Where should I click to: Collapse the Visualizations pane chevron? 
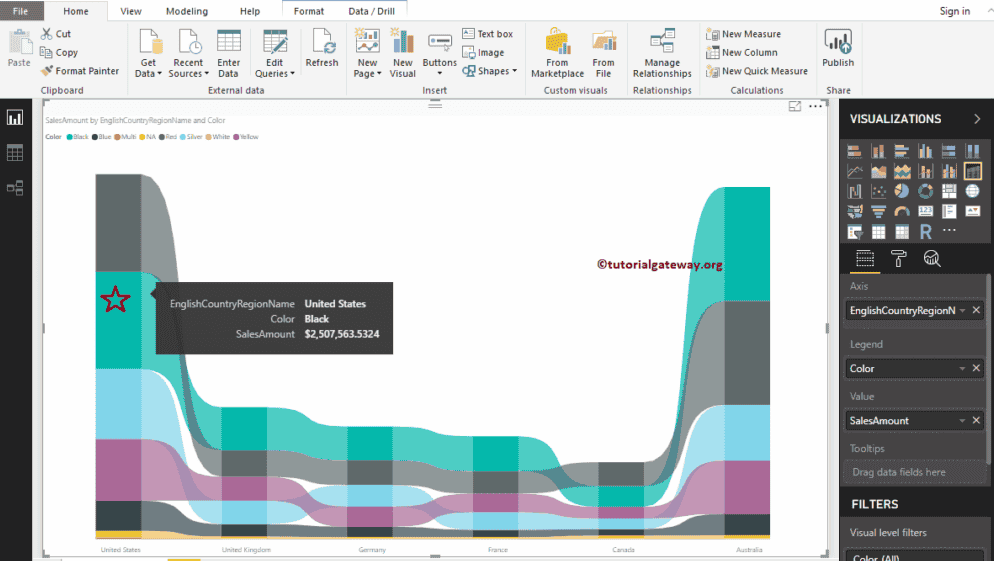pos(977,119)
